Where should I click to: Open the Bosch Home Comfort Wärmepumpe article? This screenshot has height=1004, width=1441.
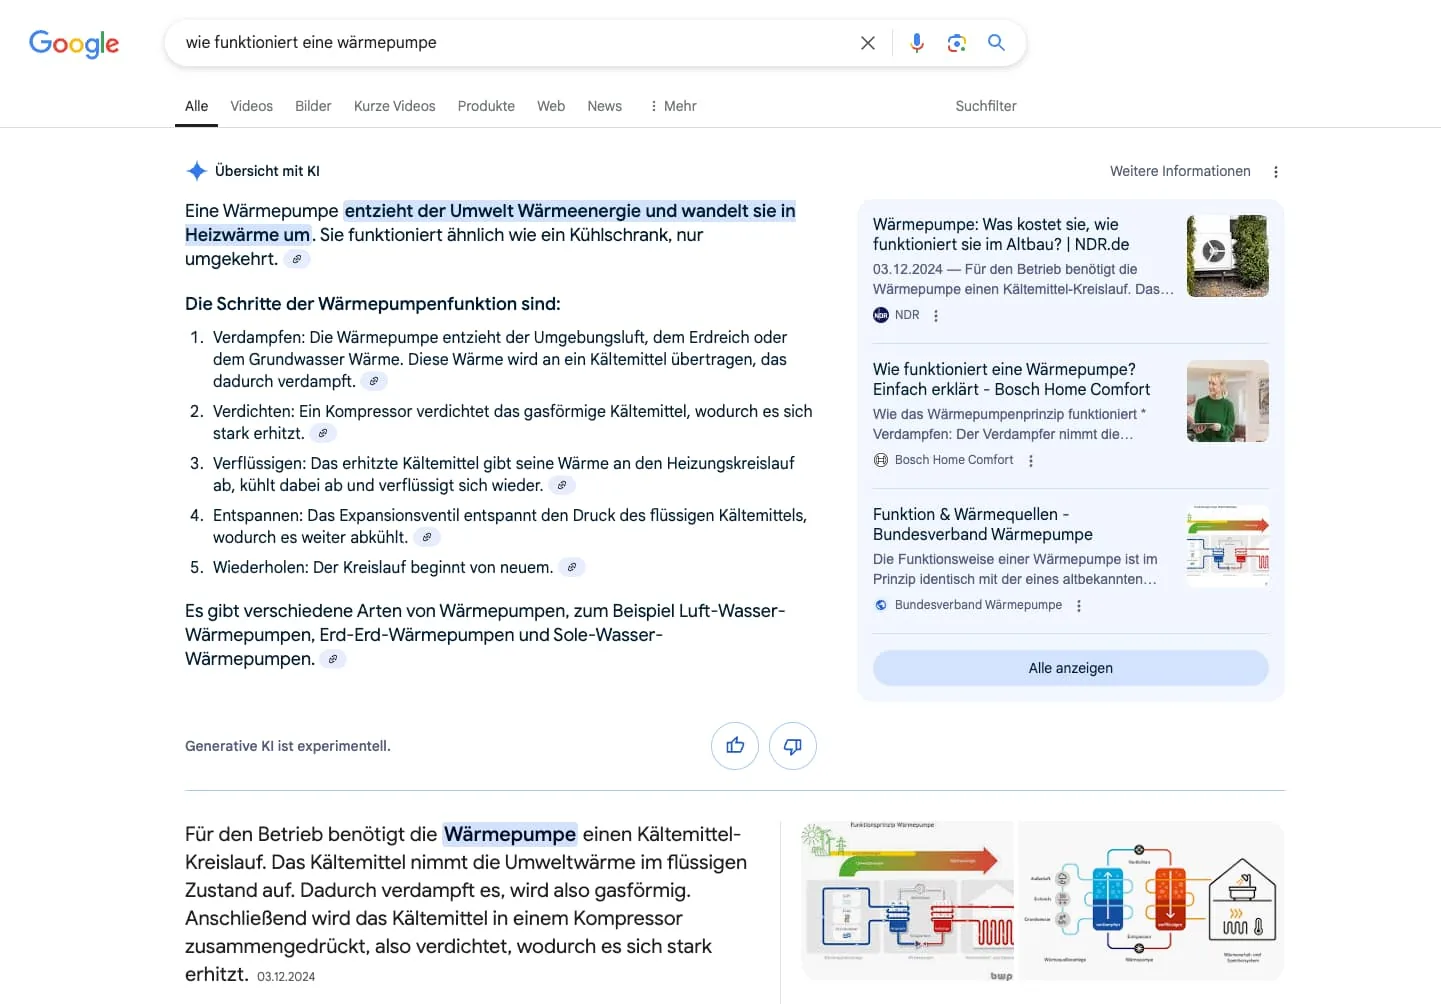click(1011, 379)
